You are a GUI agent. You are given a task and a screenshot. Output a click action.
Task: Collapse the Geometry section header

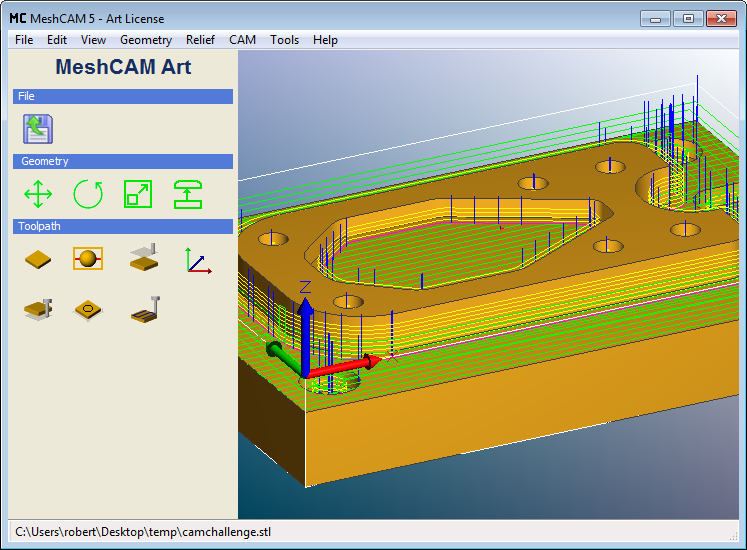tap(123, 161)
